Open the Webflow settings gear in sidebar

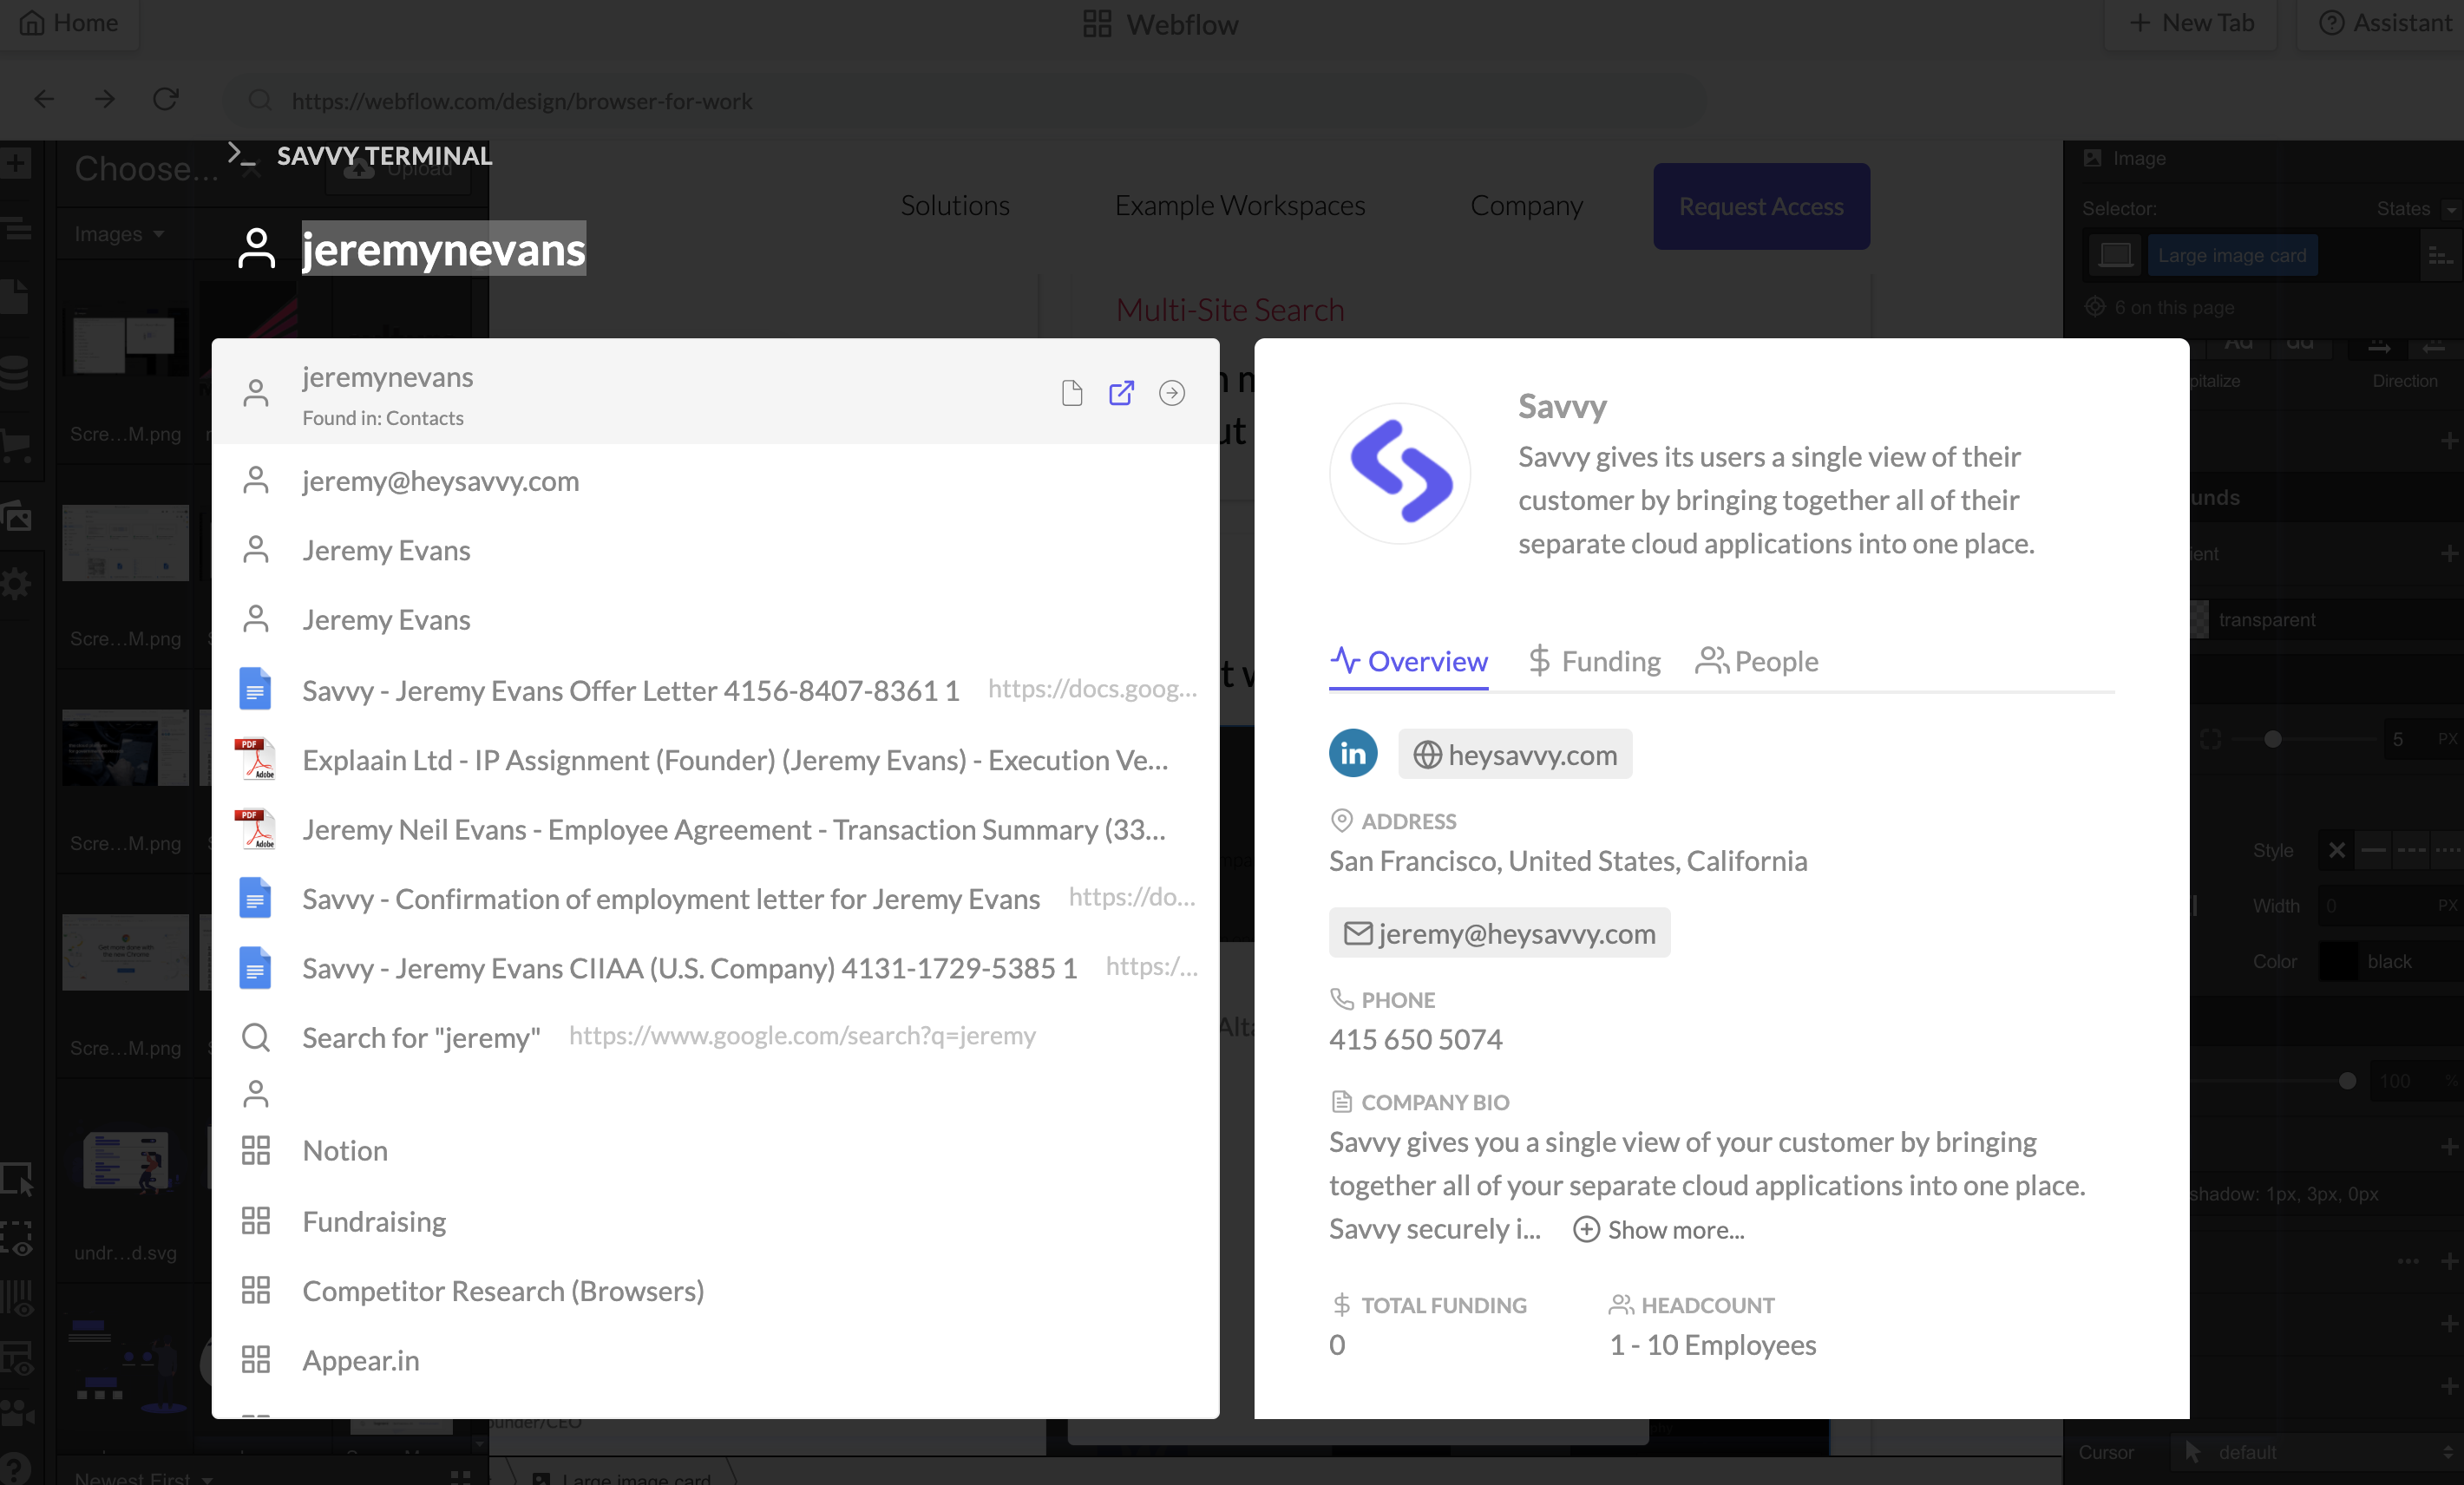[16, 584]
